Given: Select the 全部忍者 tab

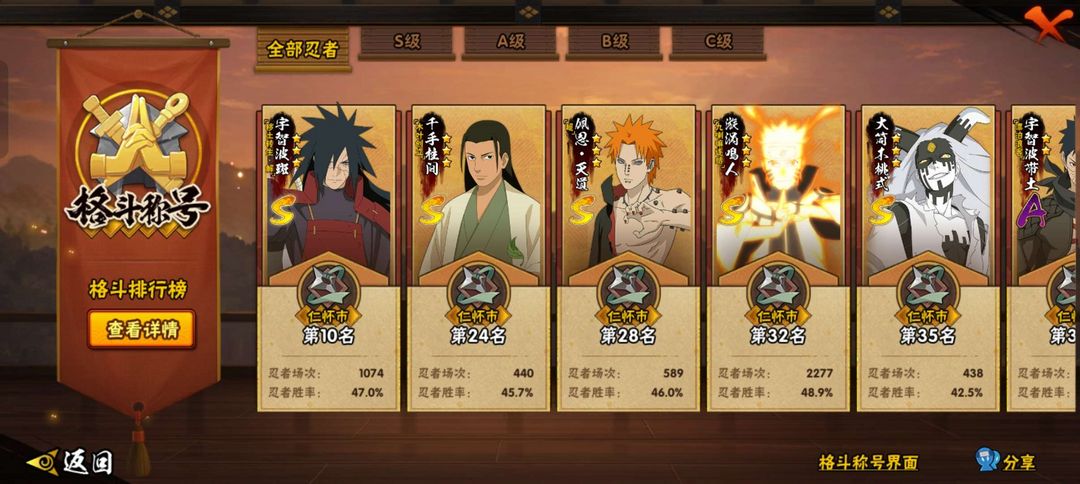Looking at the screenshot, I should pos(303,48).
